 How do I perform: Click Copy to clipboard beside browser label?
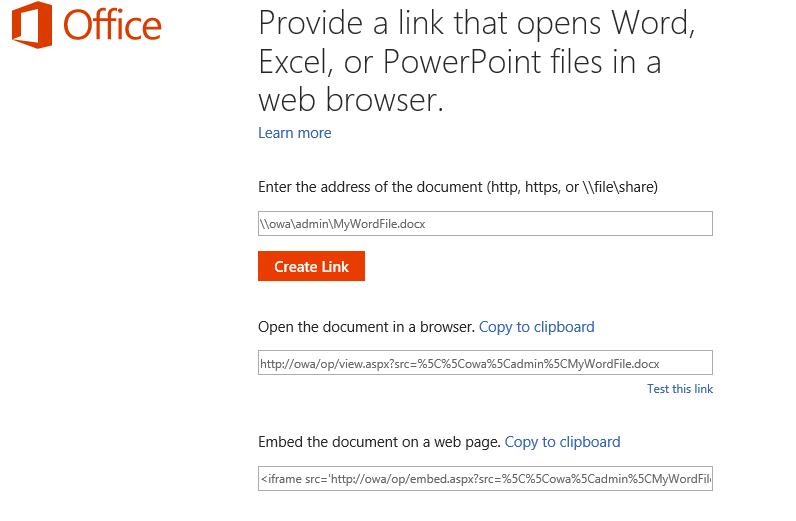coord(537,327)
